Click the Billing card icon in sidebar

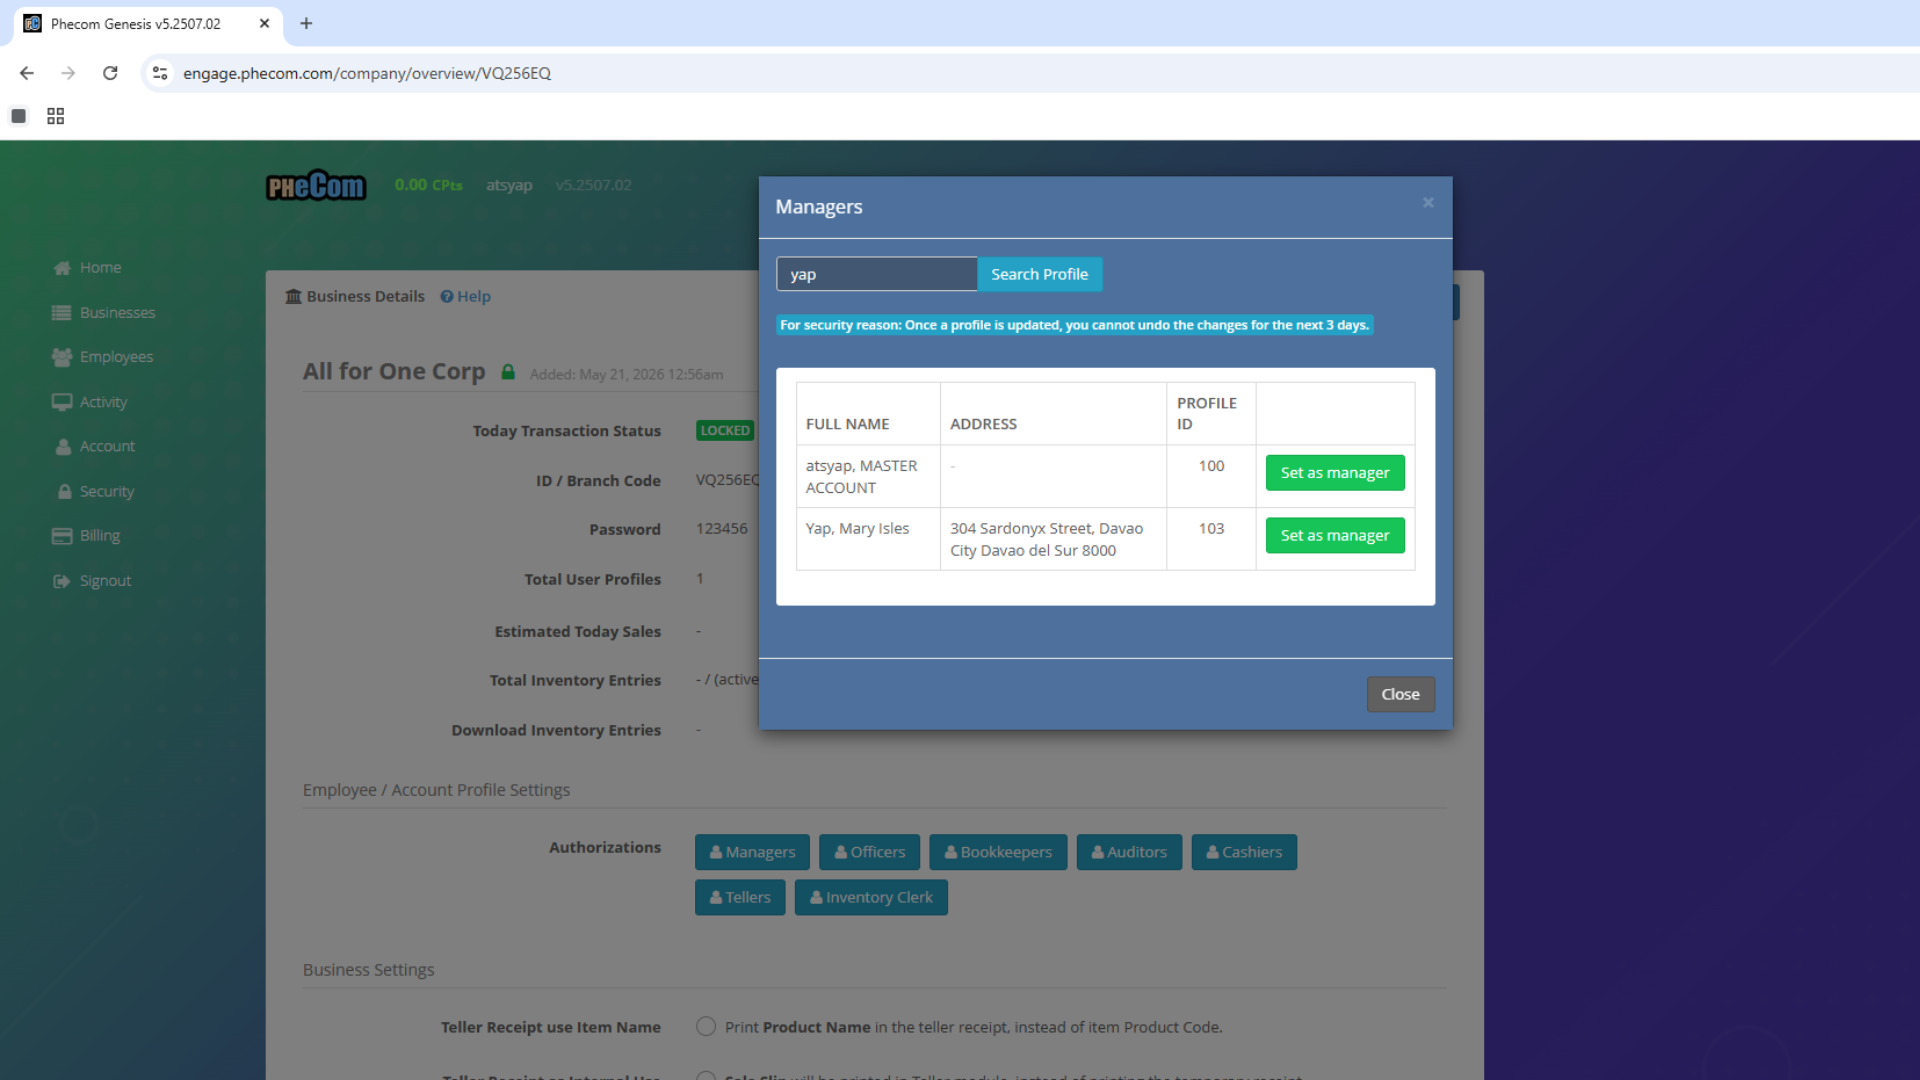pos(62,536)
